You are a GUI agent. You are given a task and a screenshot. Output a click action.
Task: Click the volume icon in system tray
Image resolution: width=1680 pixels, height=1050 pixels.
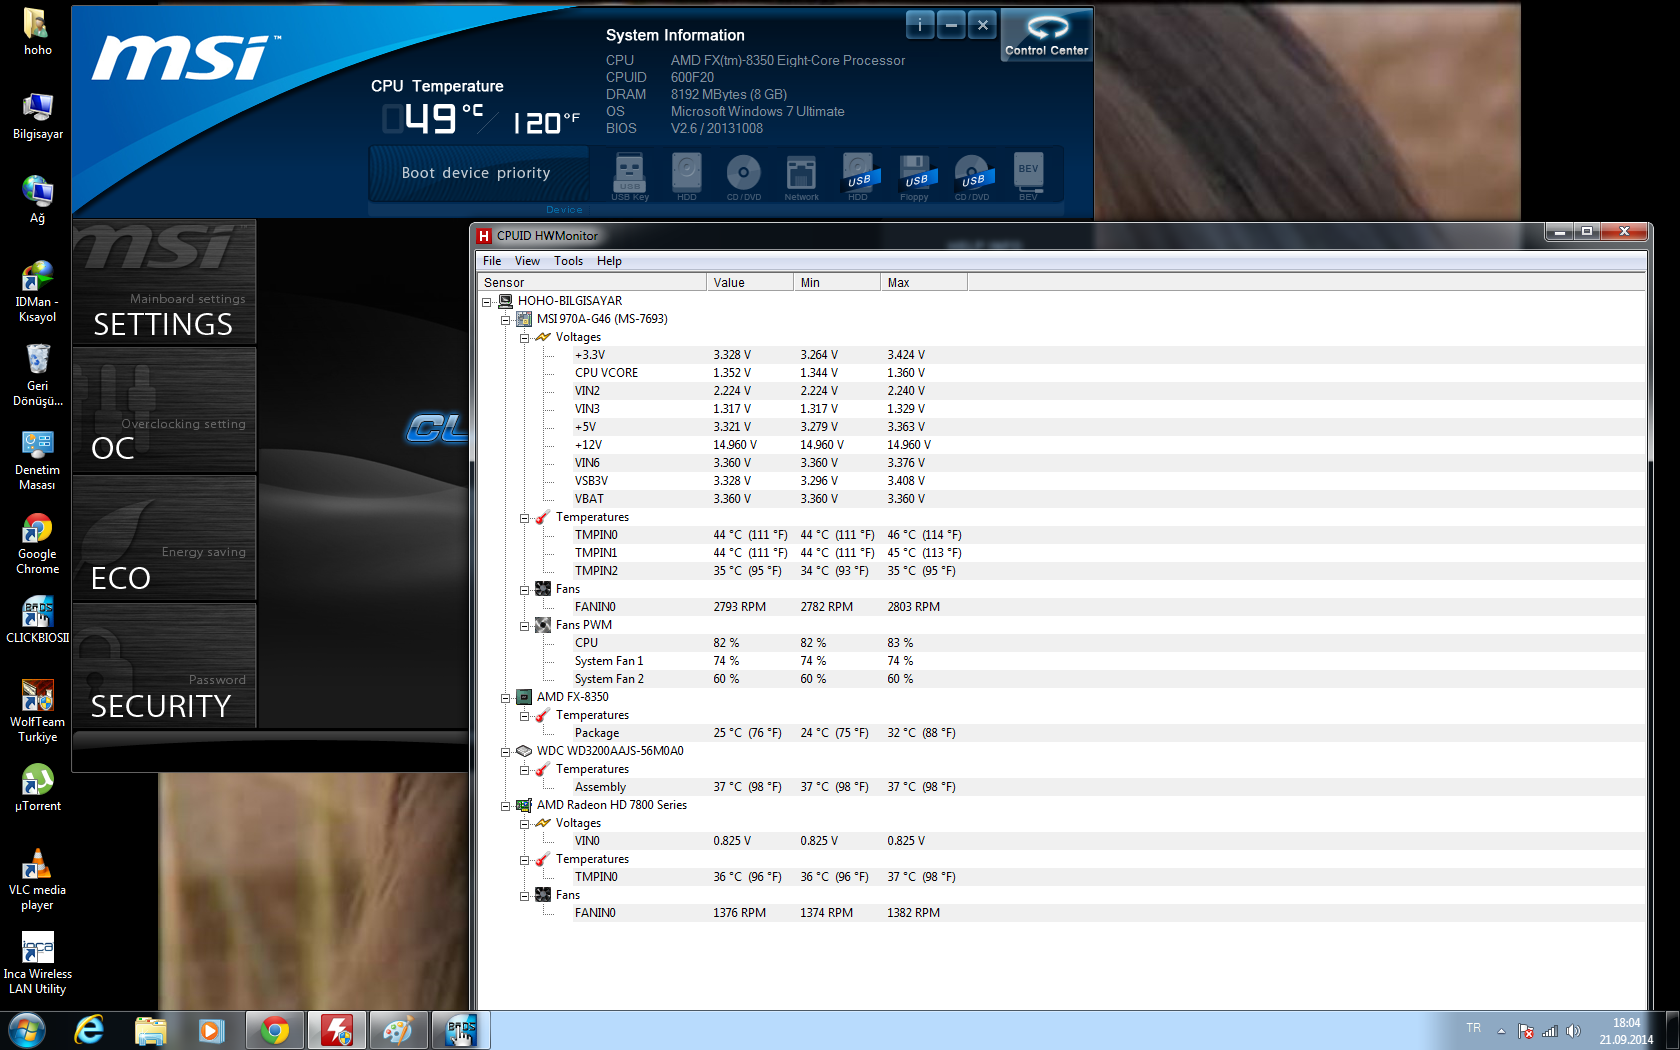pyautogui.click(x=1573, y=1031)
